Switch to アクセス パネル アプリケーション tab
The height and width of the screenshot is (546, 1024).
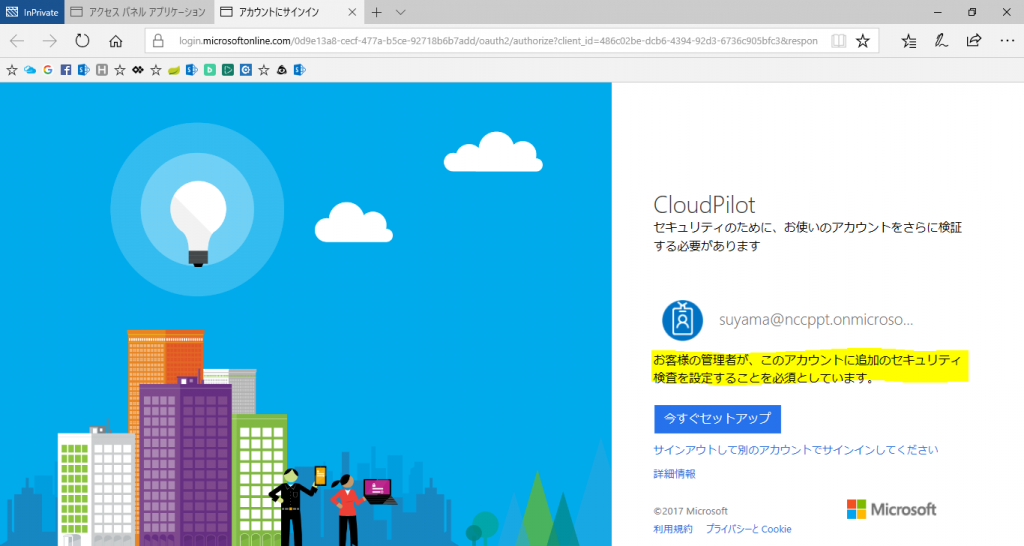click(139, 12)
